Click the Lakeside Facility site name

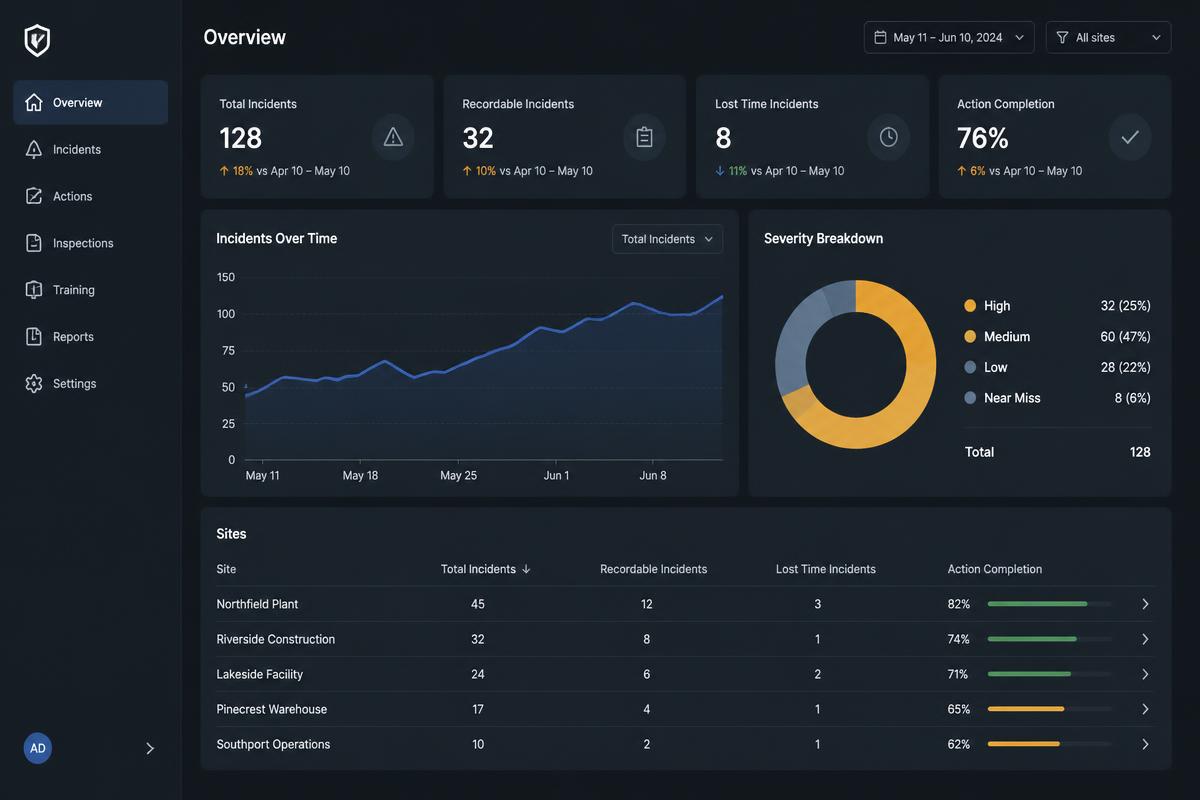point(260,674)
